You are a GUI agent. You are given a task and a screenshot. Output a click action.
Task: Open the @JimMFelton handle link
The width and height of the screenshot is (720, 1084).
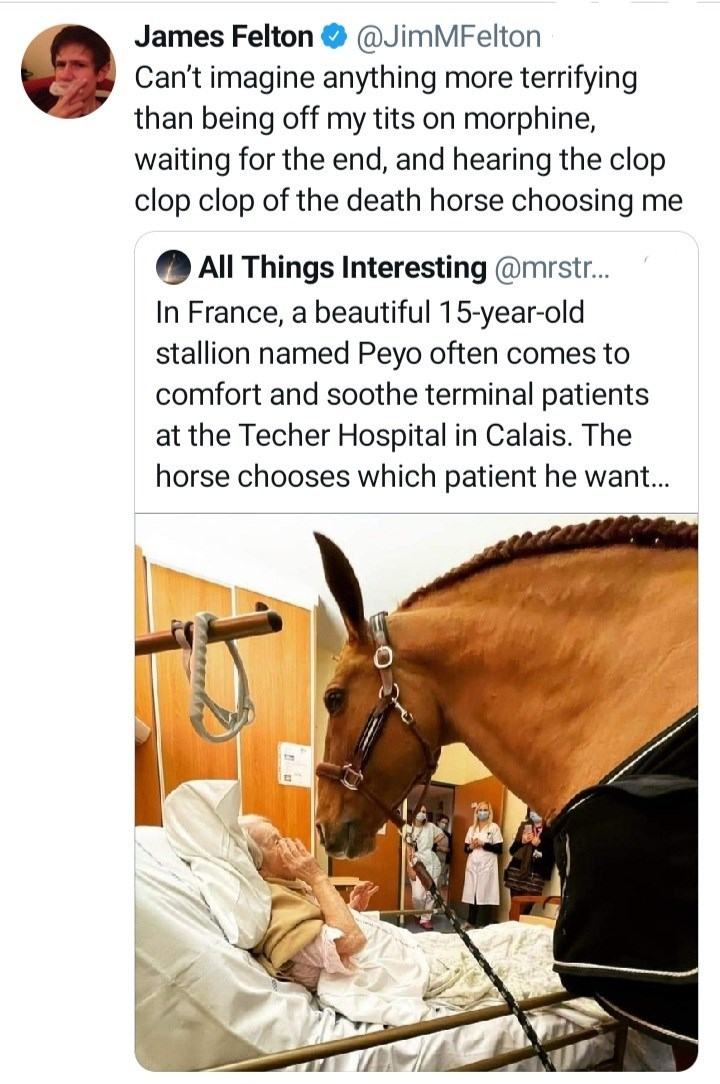pyautogui.click(x=447, y=38)
